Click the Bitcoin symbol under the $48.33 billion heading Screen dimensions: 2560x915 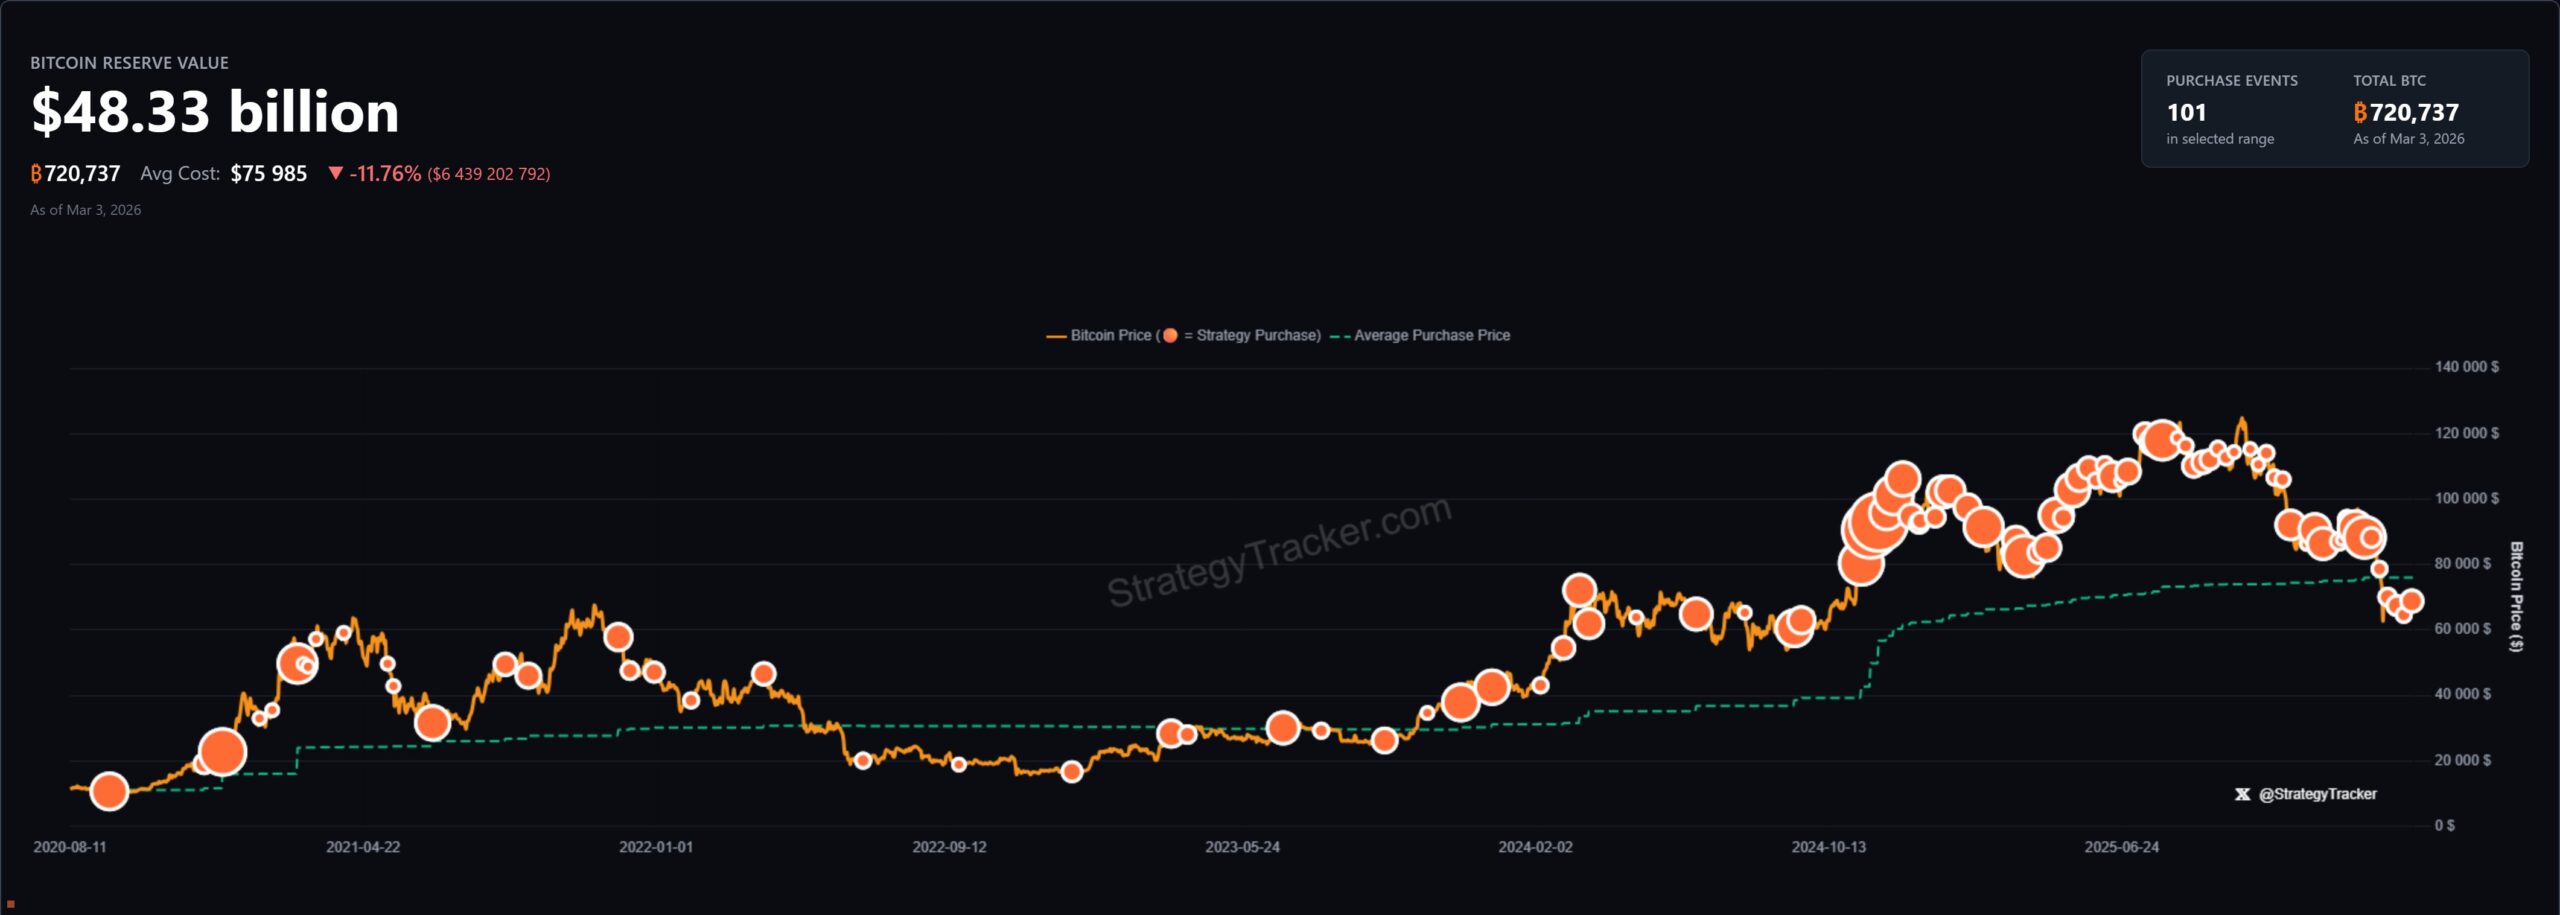tap(36, 174)
